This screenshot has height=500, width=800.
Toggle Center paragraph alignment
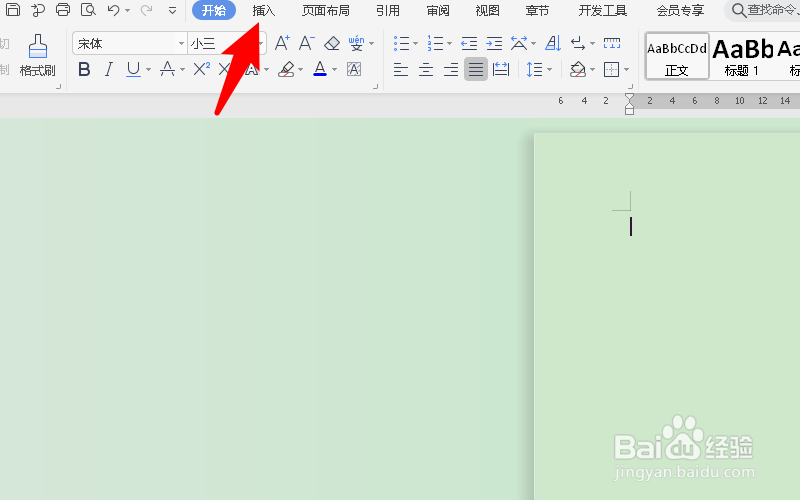(426, 69)
